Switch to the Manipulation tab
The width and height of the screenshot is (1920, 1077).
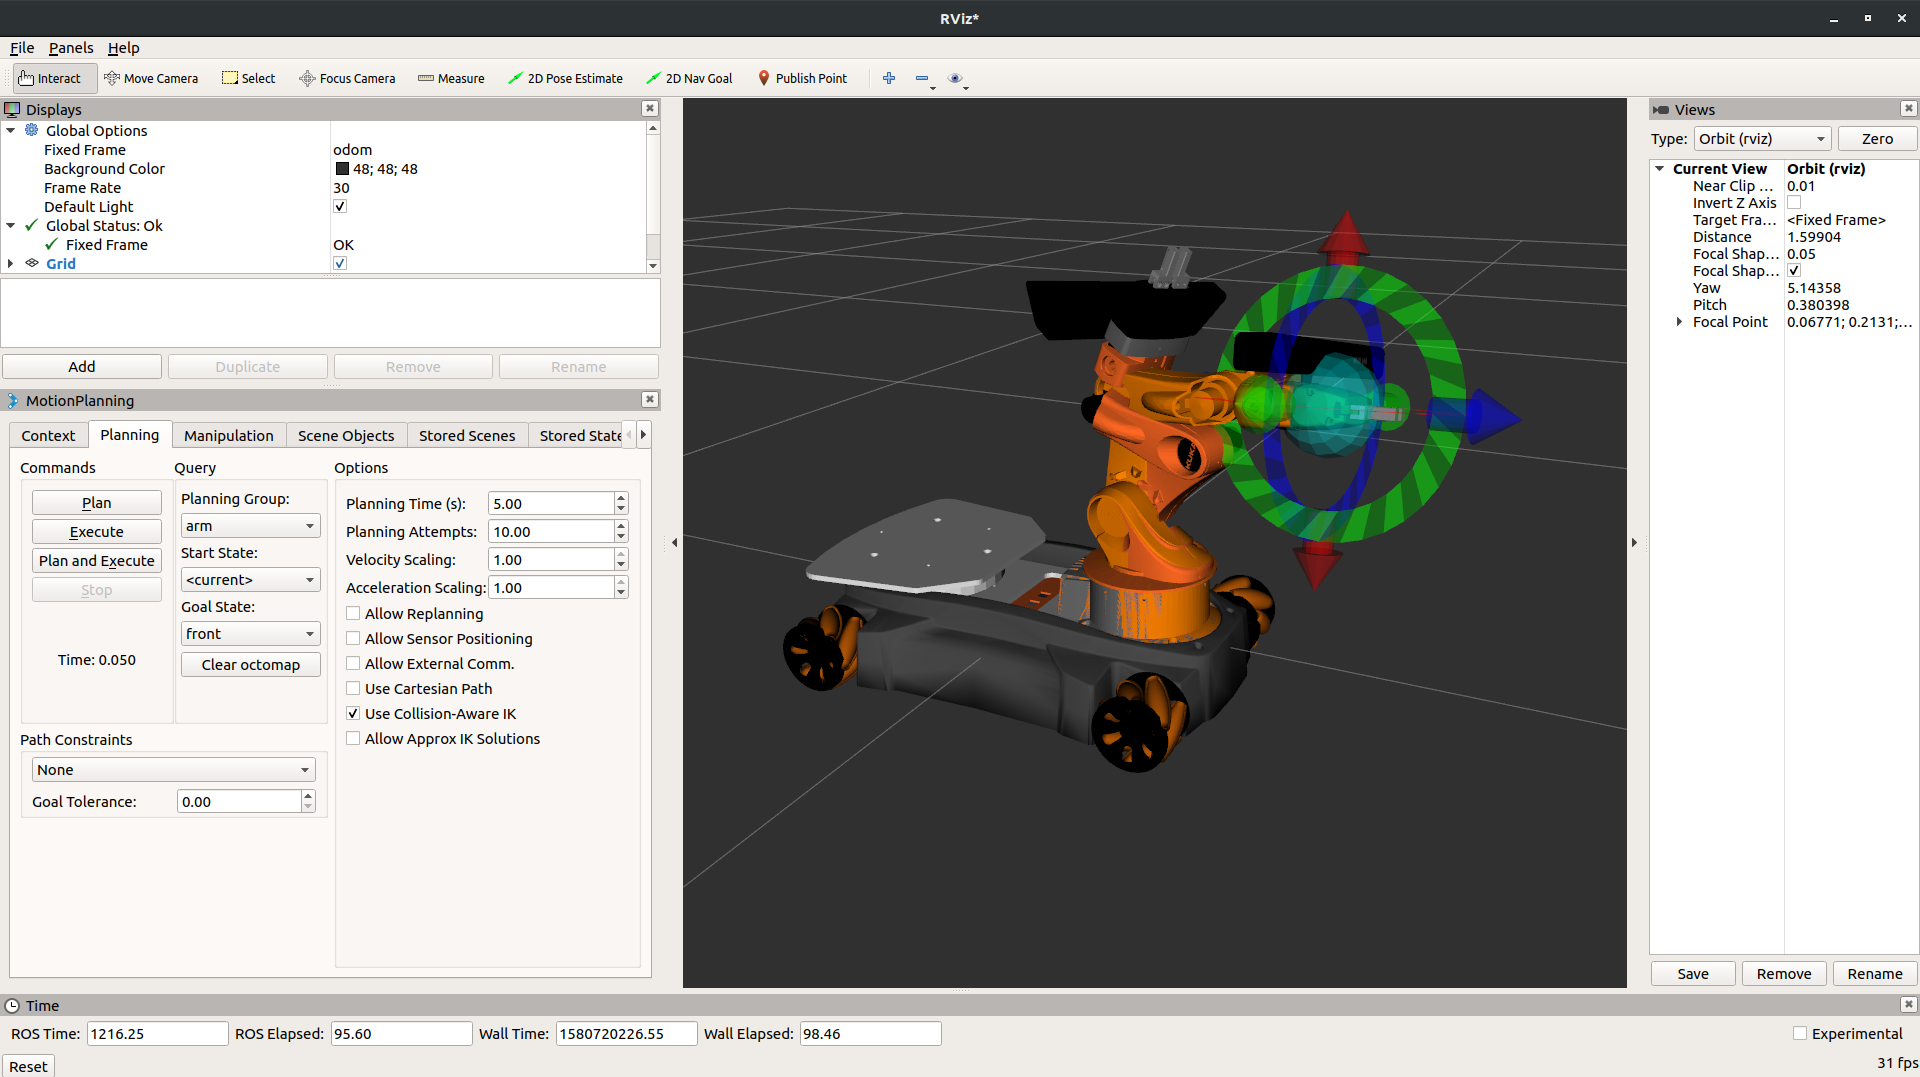[x=228, y=435]
